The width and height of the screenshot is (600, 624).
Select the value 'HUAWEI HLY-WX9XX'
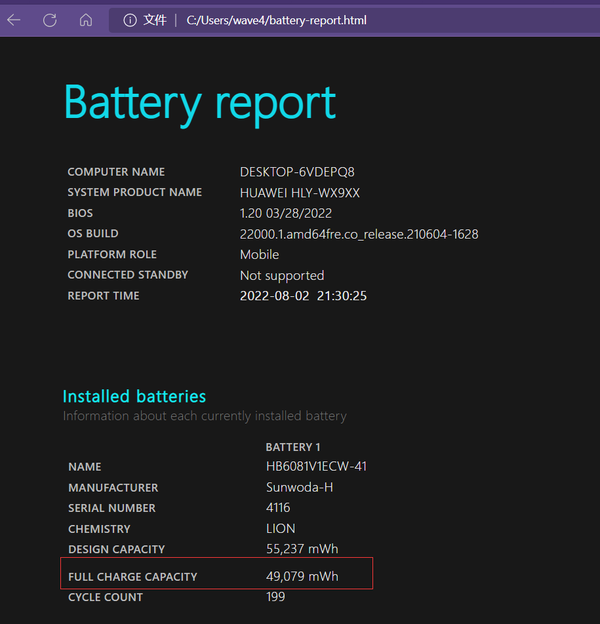[300, 193]
